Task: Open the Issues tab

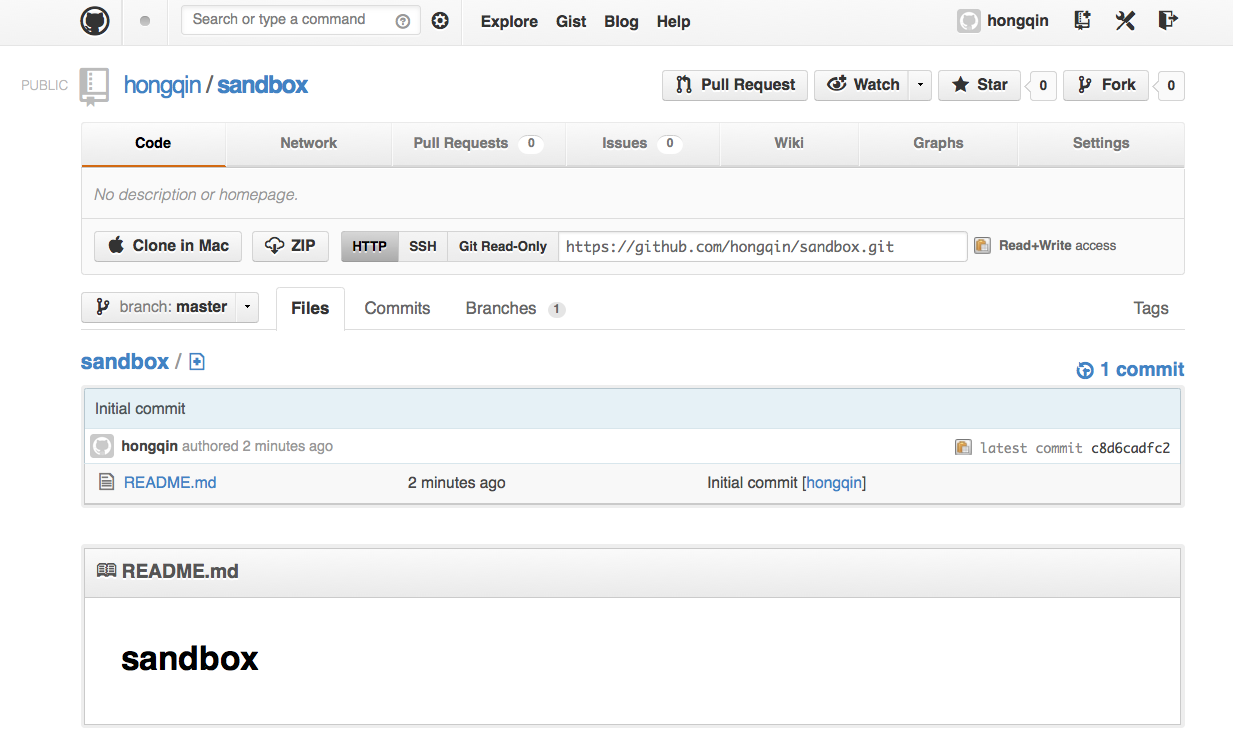Action: pyautogui.click(x=642, y=143)
